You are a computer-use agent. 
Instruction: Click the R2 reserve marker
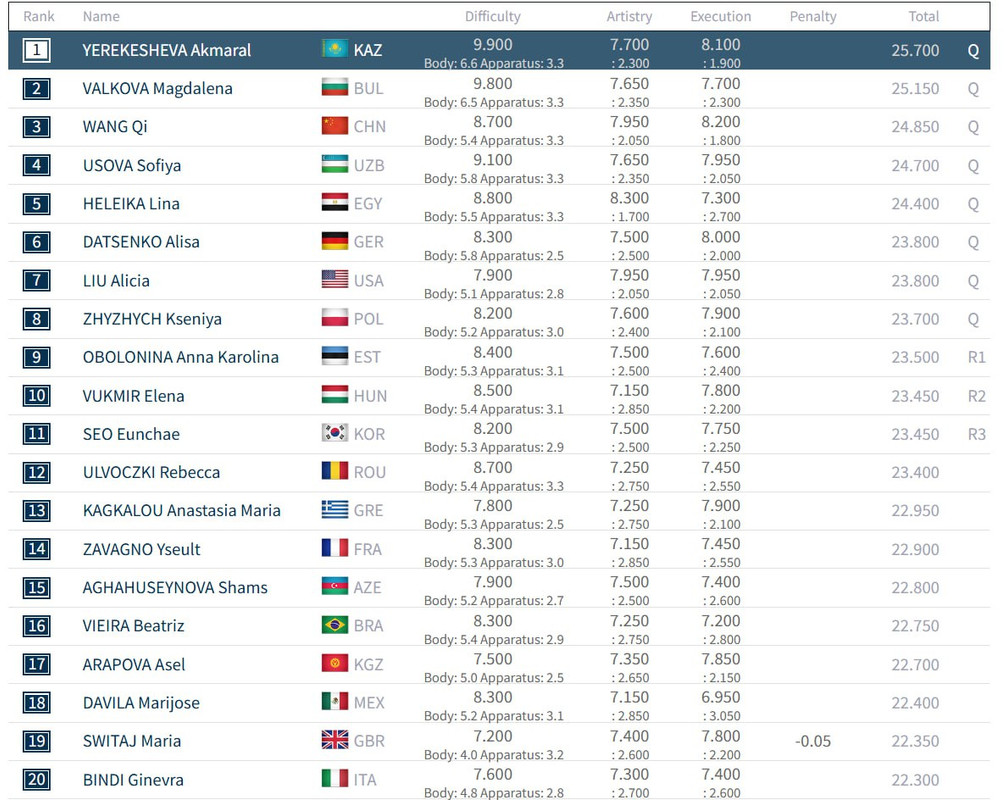point(976,396)
